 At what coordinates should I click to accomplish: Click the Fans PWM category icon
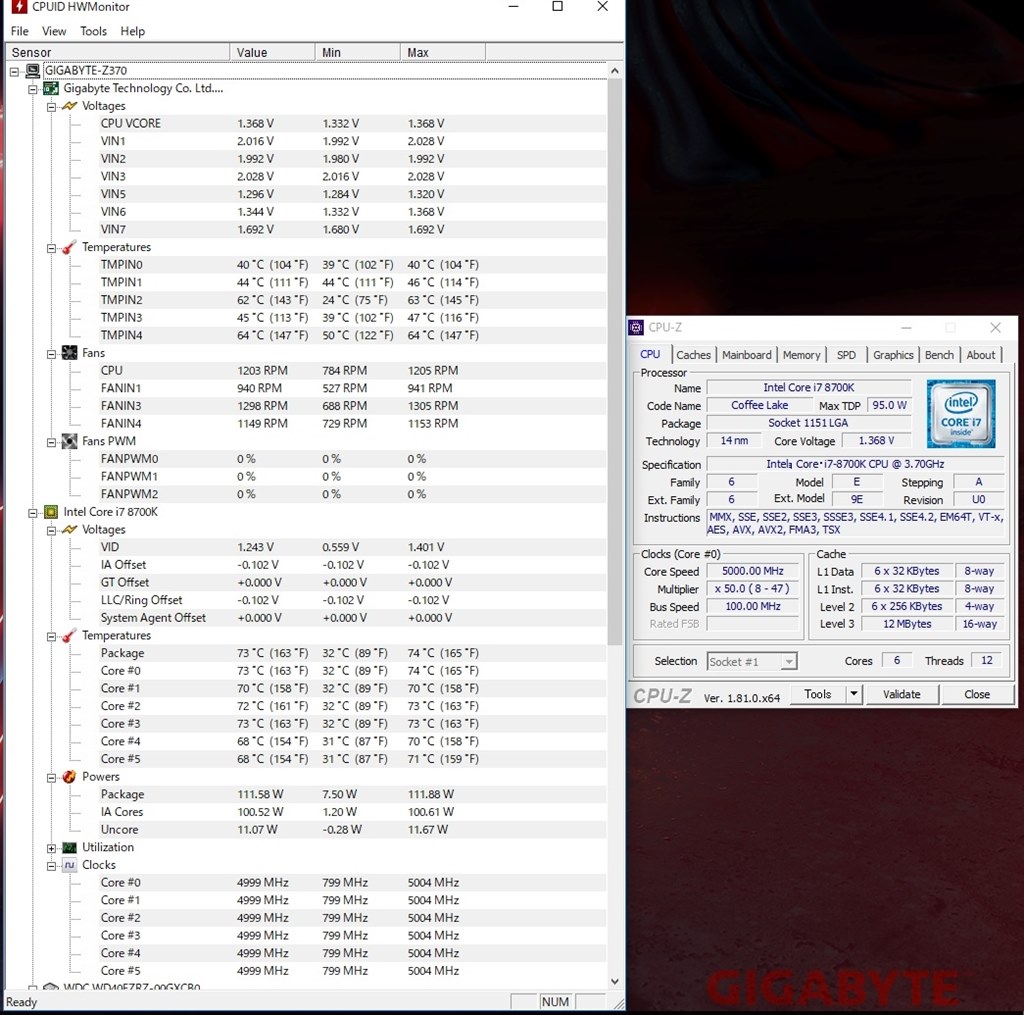click(x=69, y=441)
